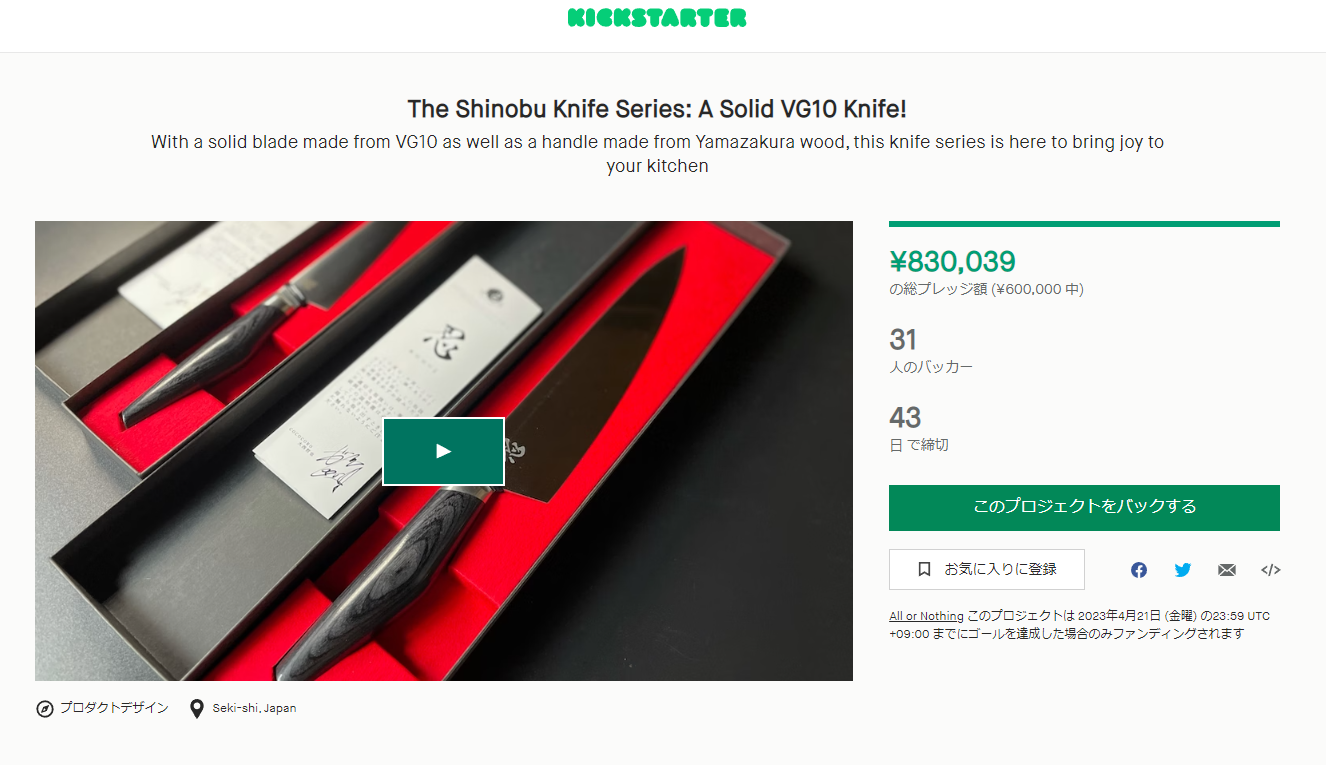Click the 43 days remaining figure
Image resolution: width=1326 pixels, height=765 pixels.
[x=905, y=417]
